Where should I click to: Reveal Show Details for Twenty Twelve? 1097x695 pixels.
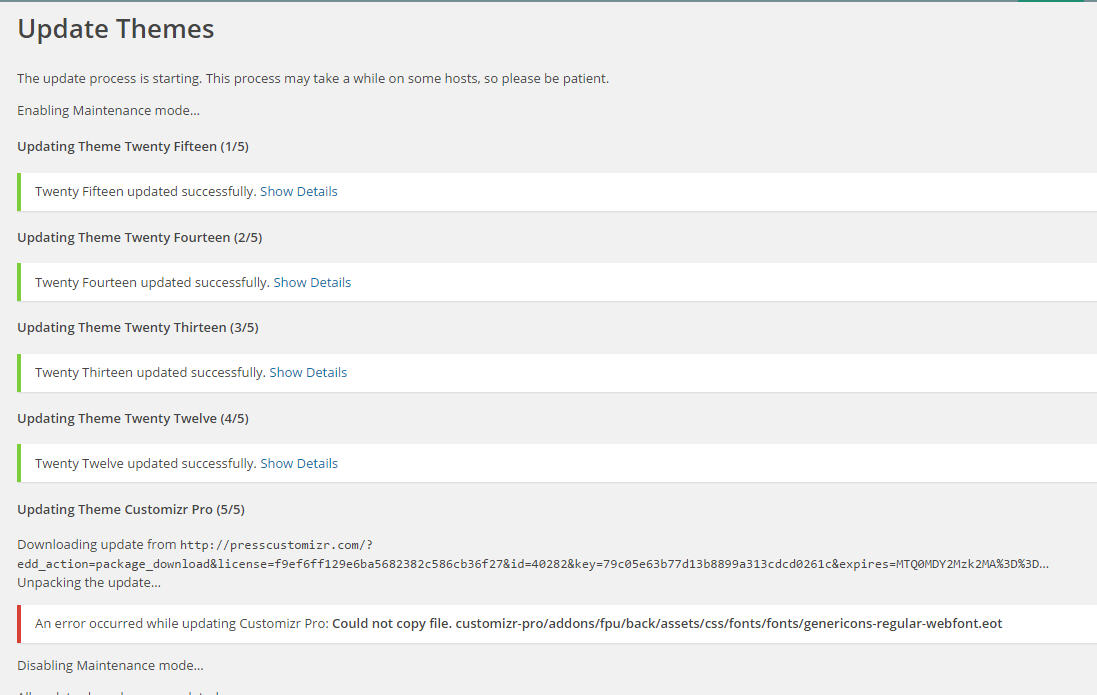pos(298,463)
